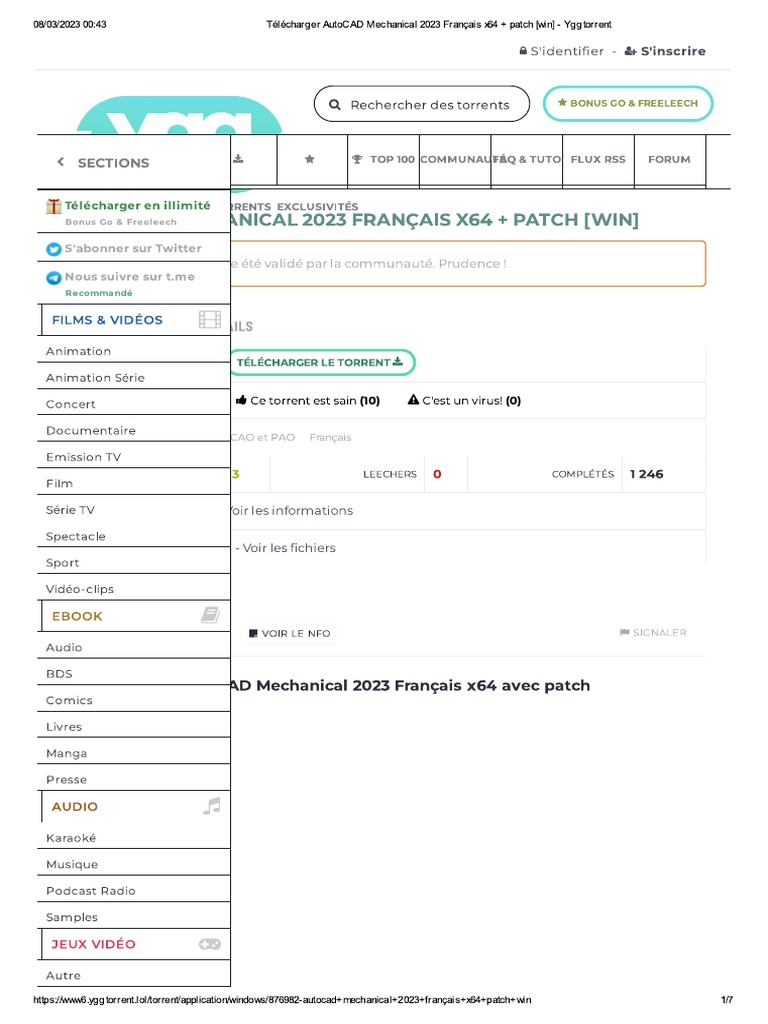This screenshot has height=1024, width=768.
Task: Click the star icon in navigation bar
Action: [309, 159]
